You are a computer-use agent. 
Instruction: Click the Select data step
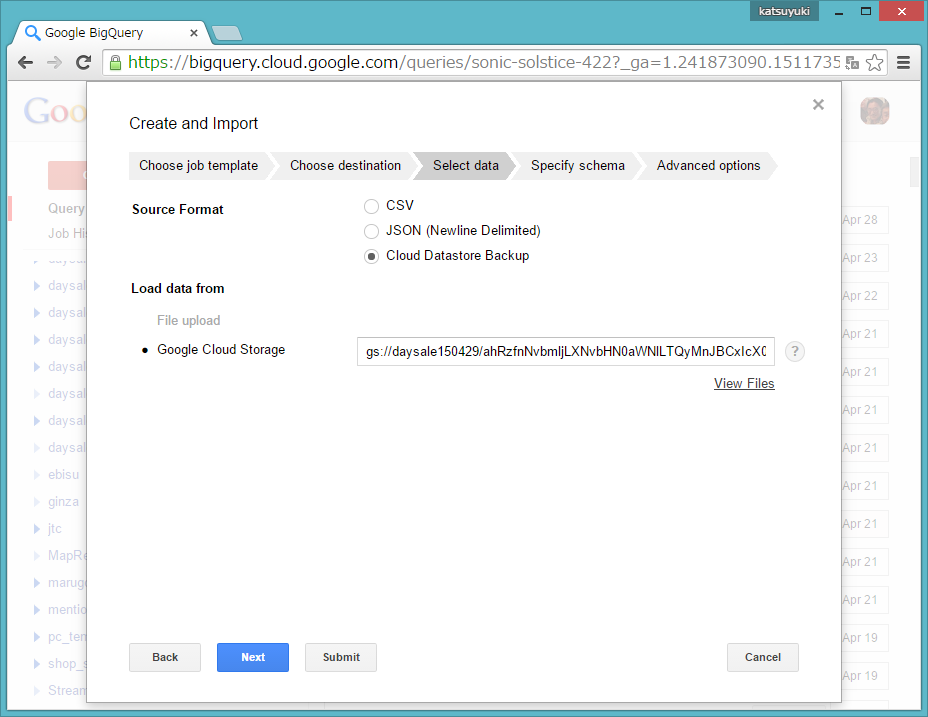466,166
